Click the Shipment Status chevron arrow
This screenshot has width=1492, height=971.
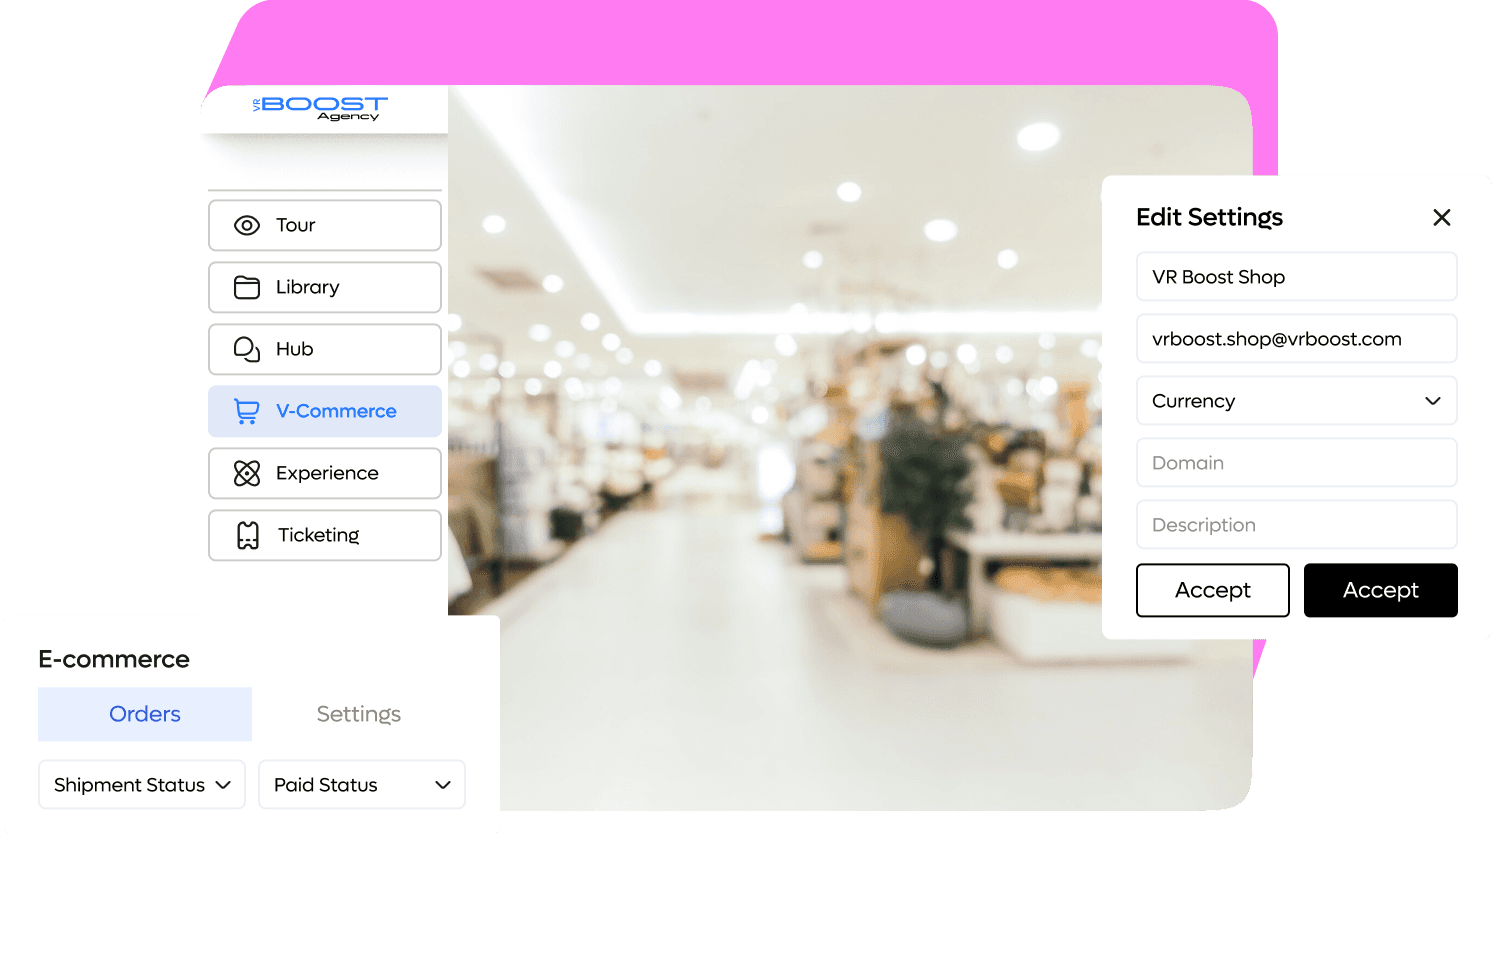pos(223,785)
